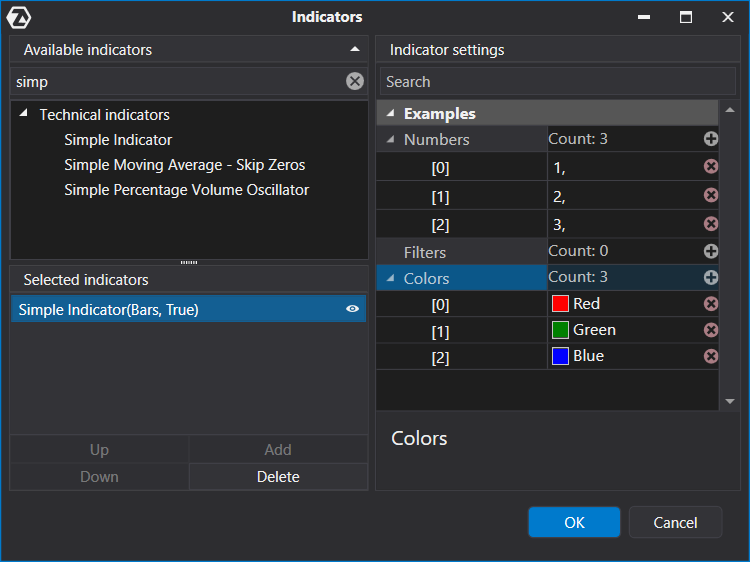Select Simple Indicator from available list

[x=118, y=140]
